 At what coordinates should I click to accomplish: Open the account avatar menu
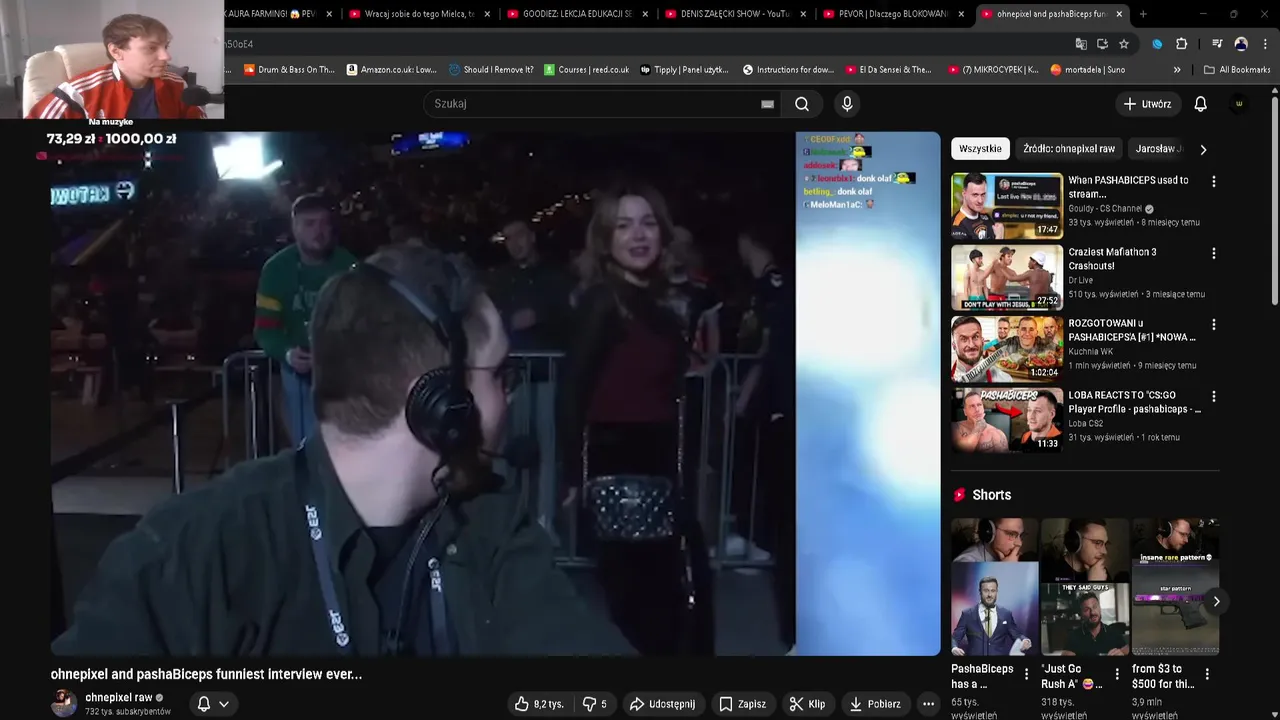point(1239,104)
